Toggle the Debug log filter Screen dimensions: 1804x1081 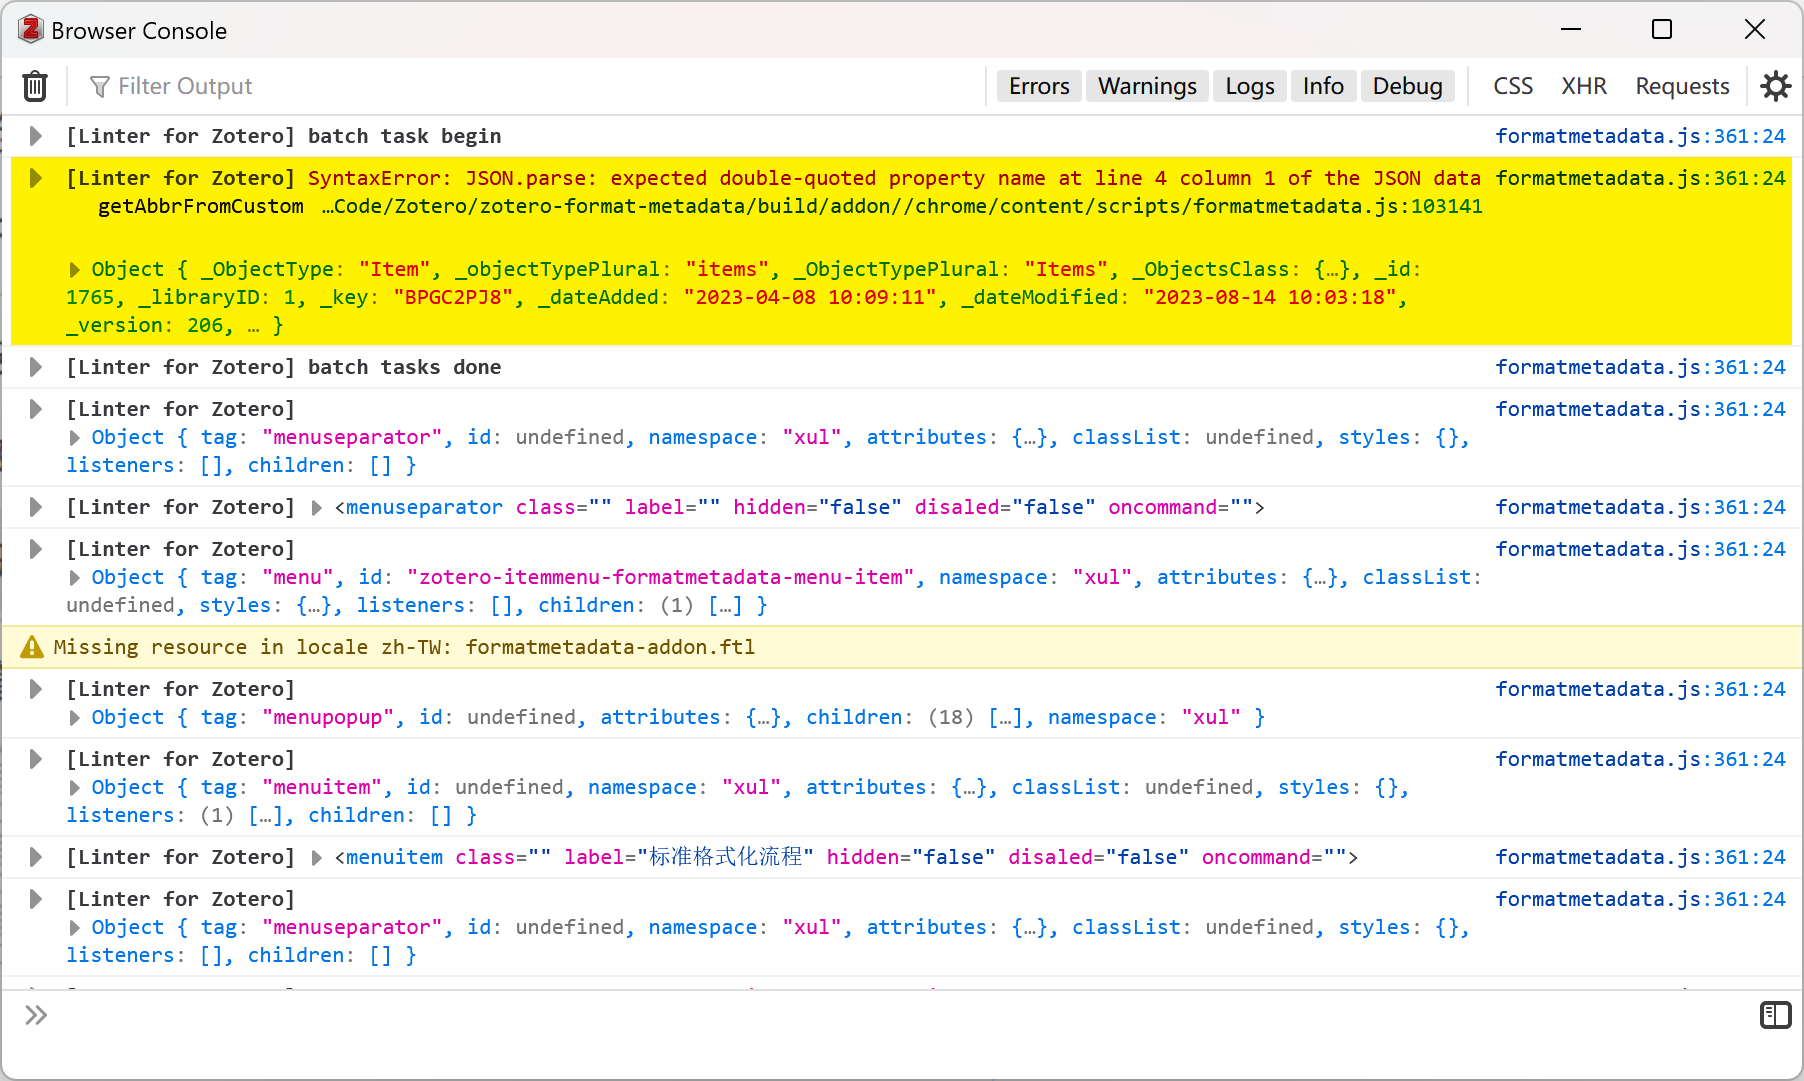coord(1407,86)
